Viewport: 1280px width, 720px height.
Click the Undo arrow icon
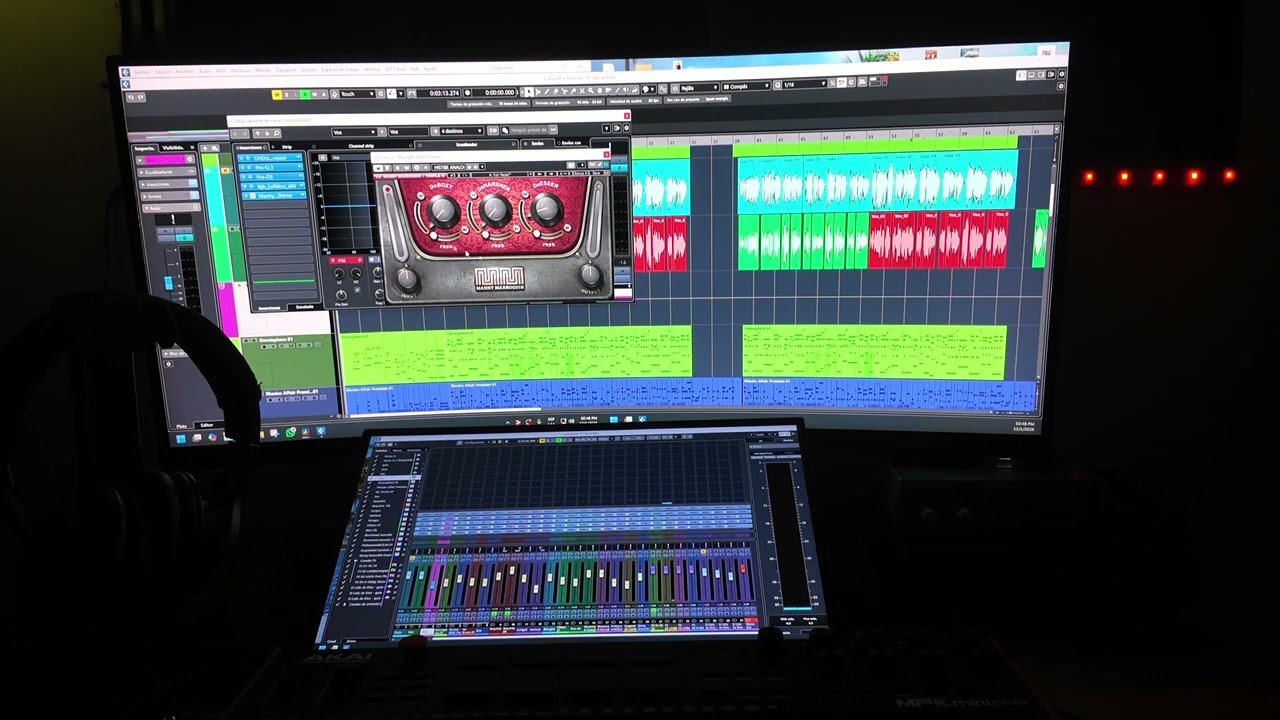131,97
